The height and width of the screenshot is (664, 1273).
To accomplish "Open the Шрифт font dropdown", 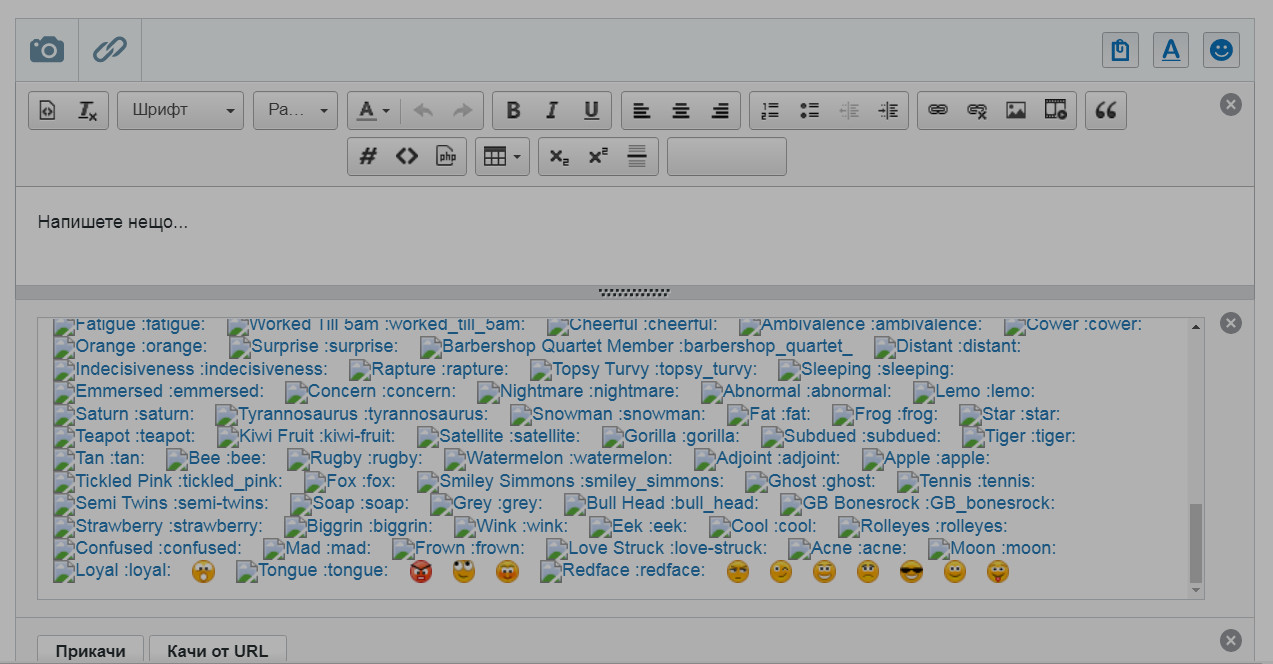I will (181, 110).
